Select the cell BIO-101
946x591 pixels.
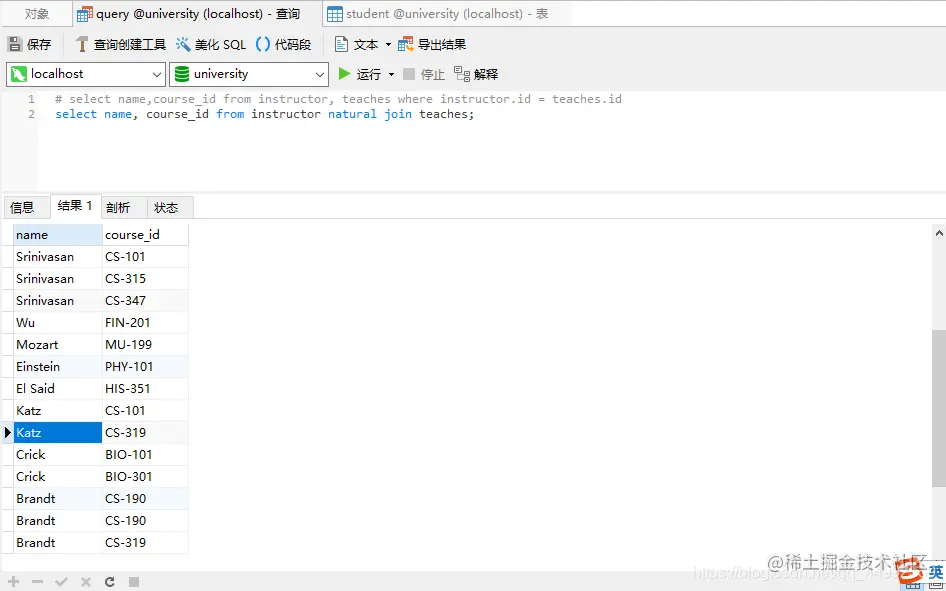pos(145,455)
